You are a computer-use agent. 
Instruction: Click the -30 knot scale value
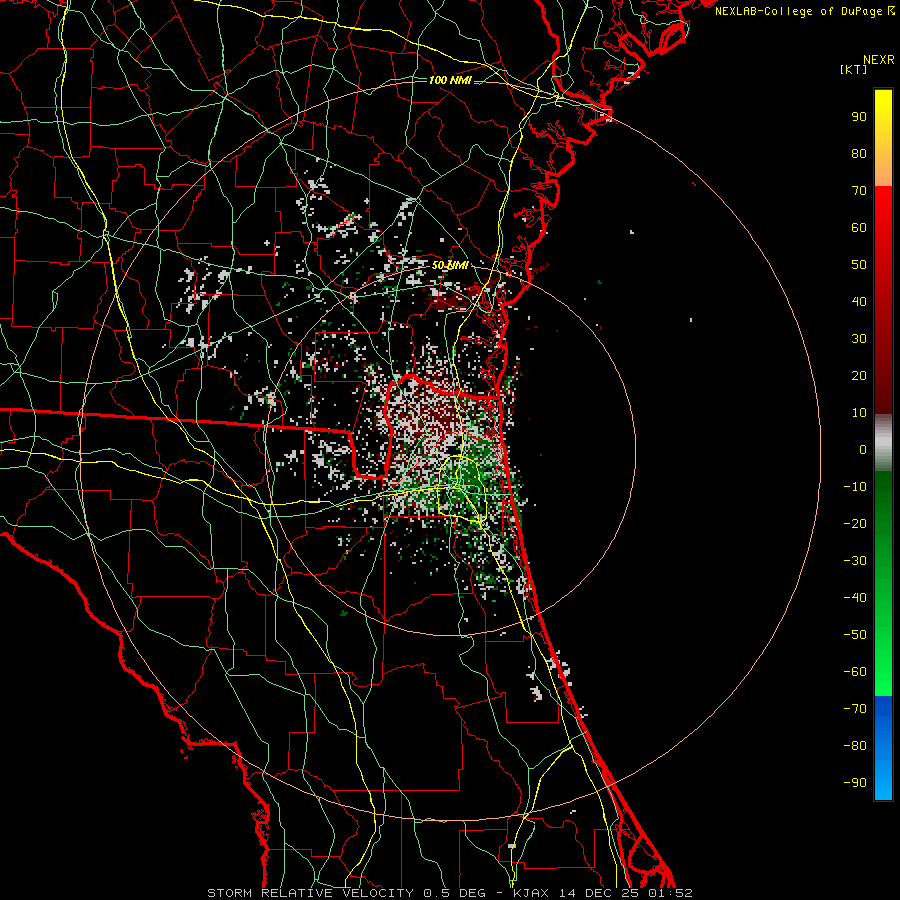click(x=855, y=561)
